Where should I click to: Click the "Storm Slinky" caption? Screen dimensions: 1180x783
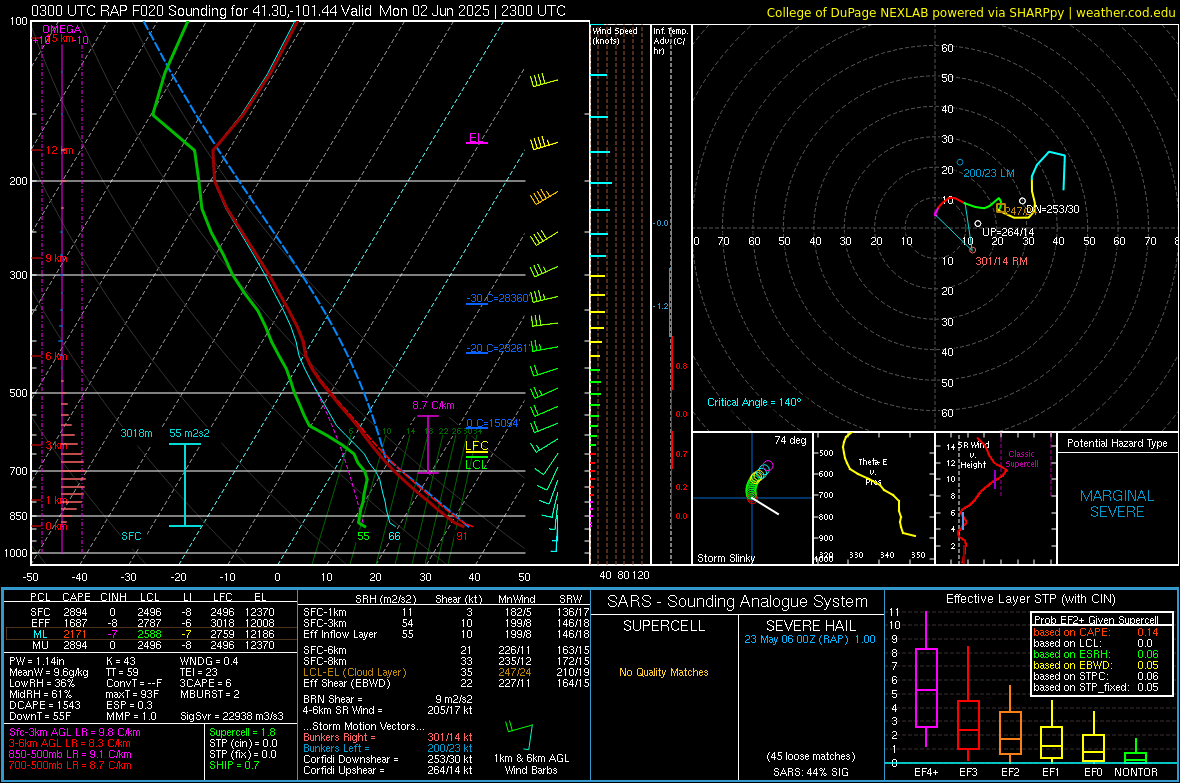(726, 558)
